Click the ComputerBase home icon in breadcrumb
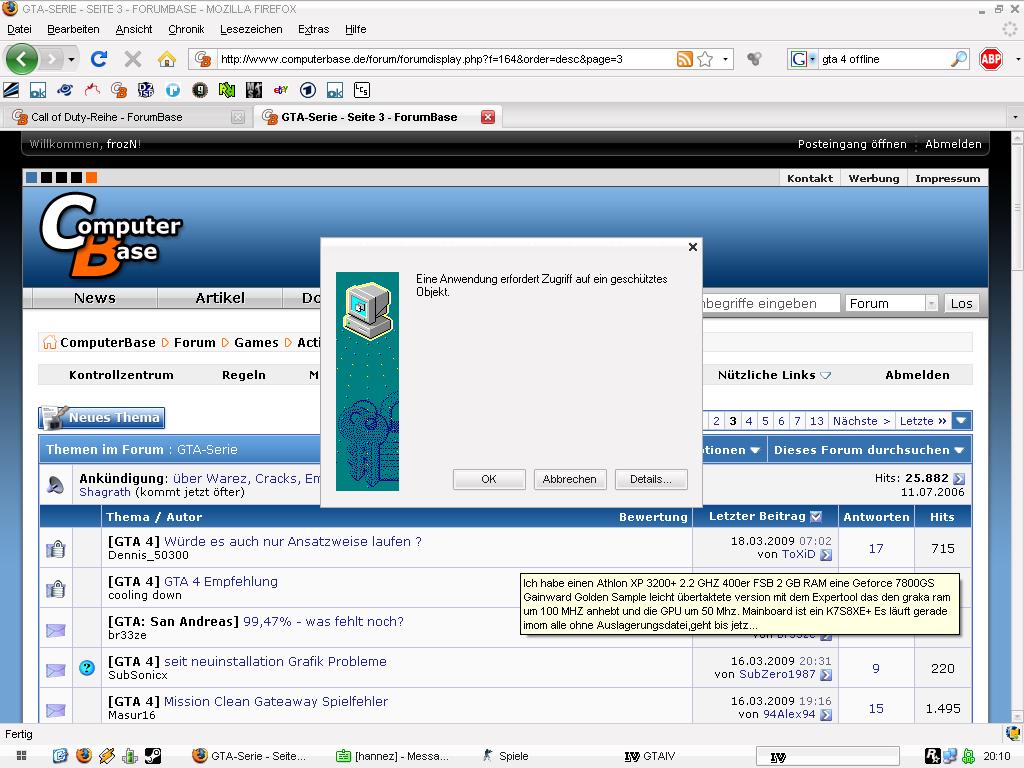 50,342
